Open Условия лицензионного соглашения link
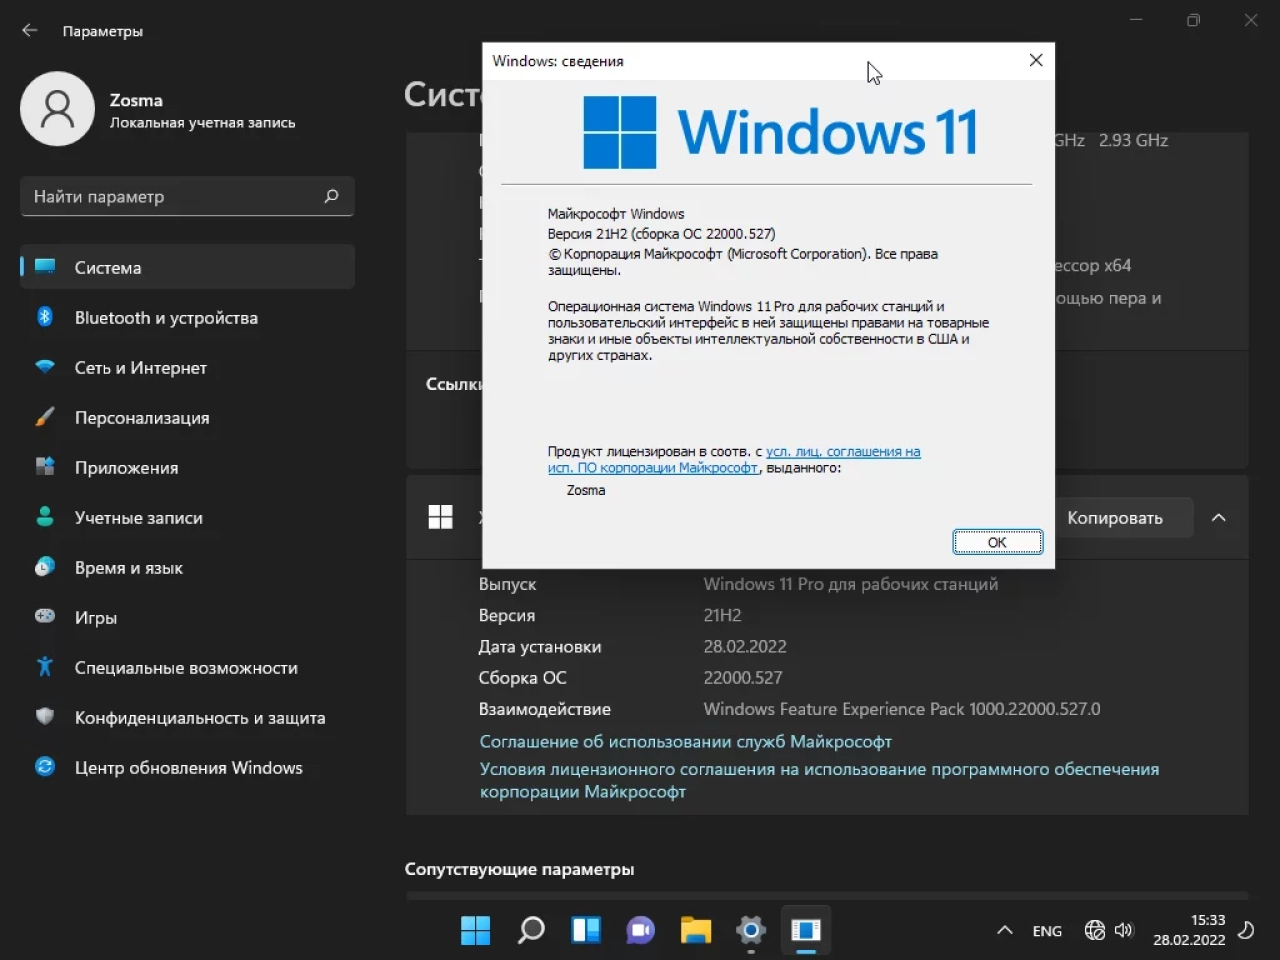This screenshot has width=1280, height=960. (x=819, y=780)
